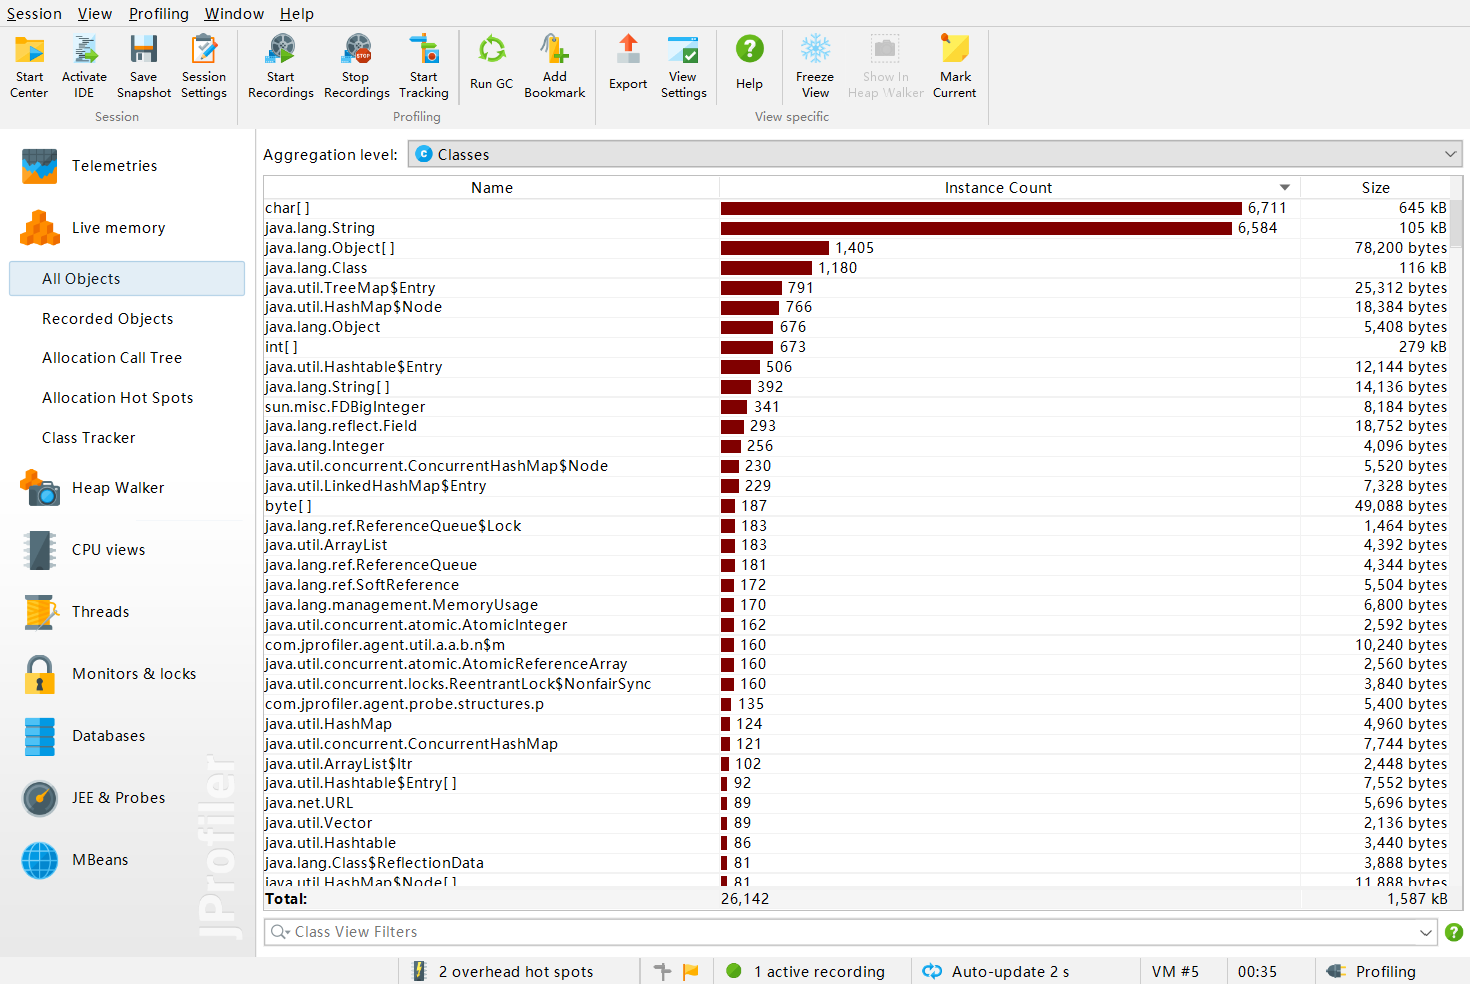Mark current values

point(955,66)
